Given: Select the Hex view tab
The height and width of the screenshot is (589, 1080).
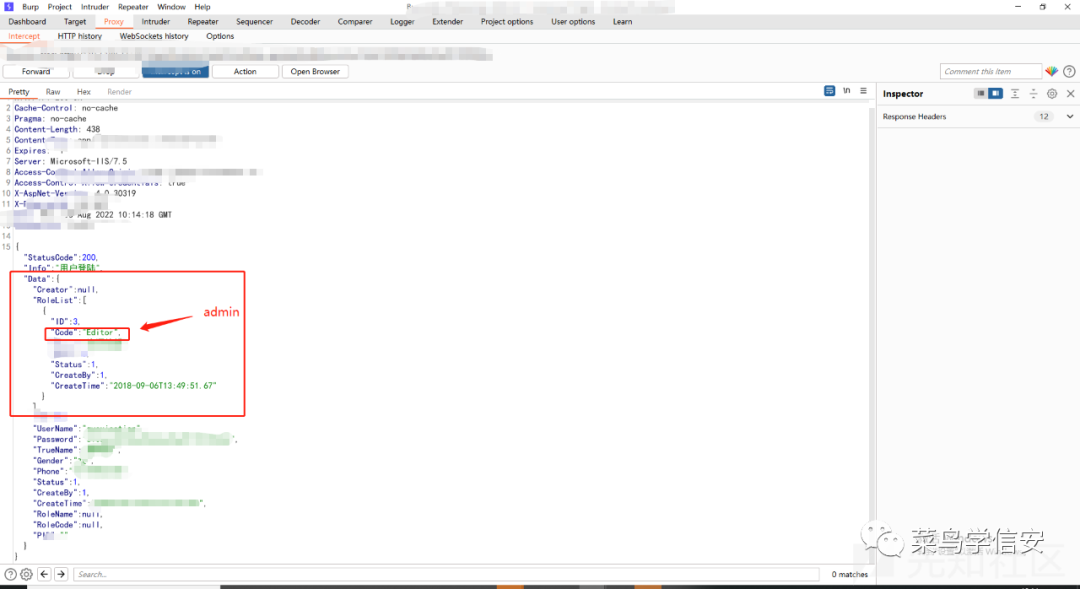Looking at the screenshot, I should (84, 92).
